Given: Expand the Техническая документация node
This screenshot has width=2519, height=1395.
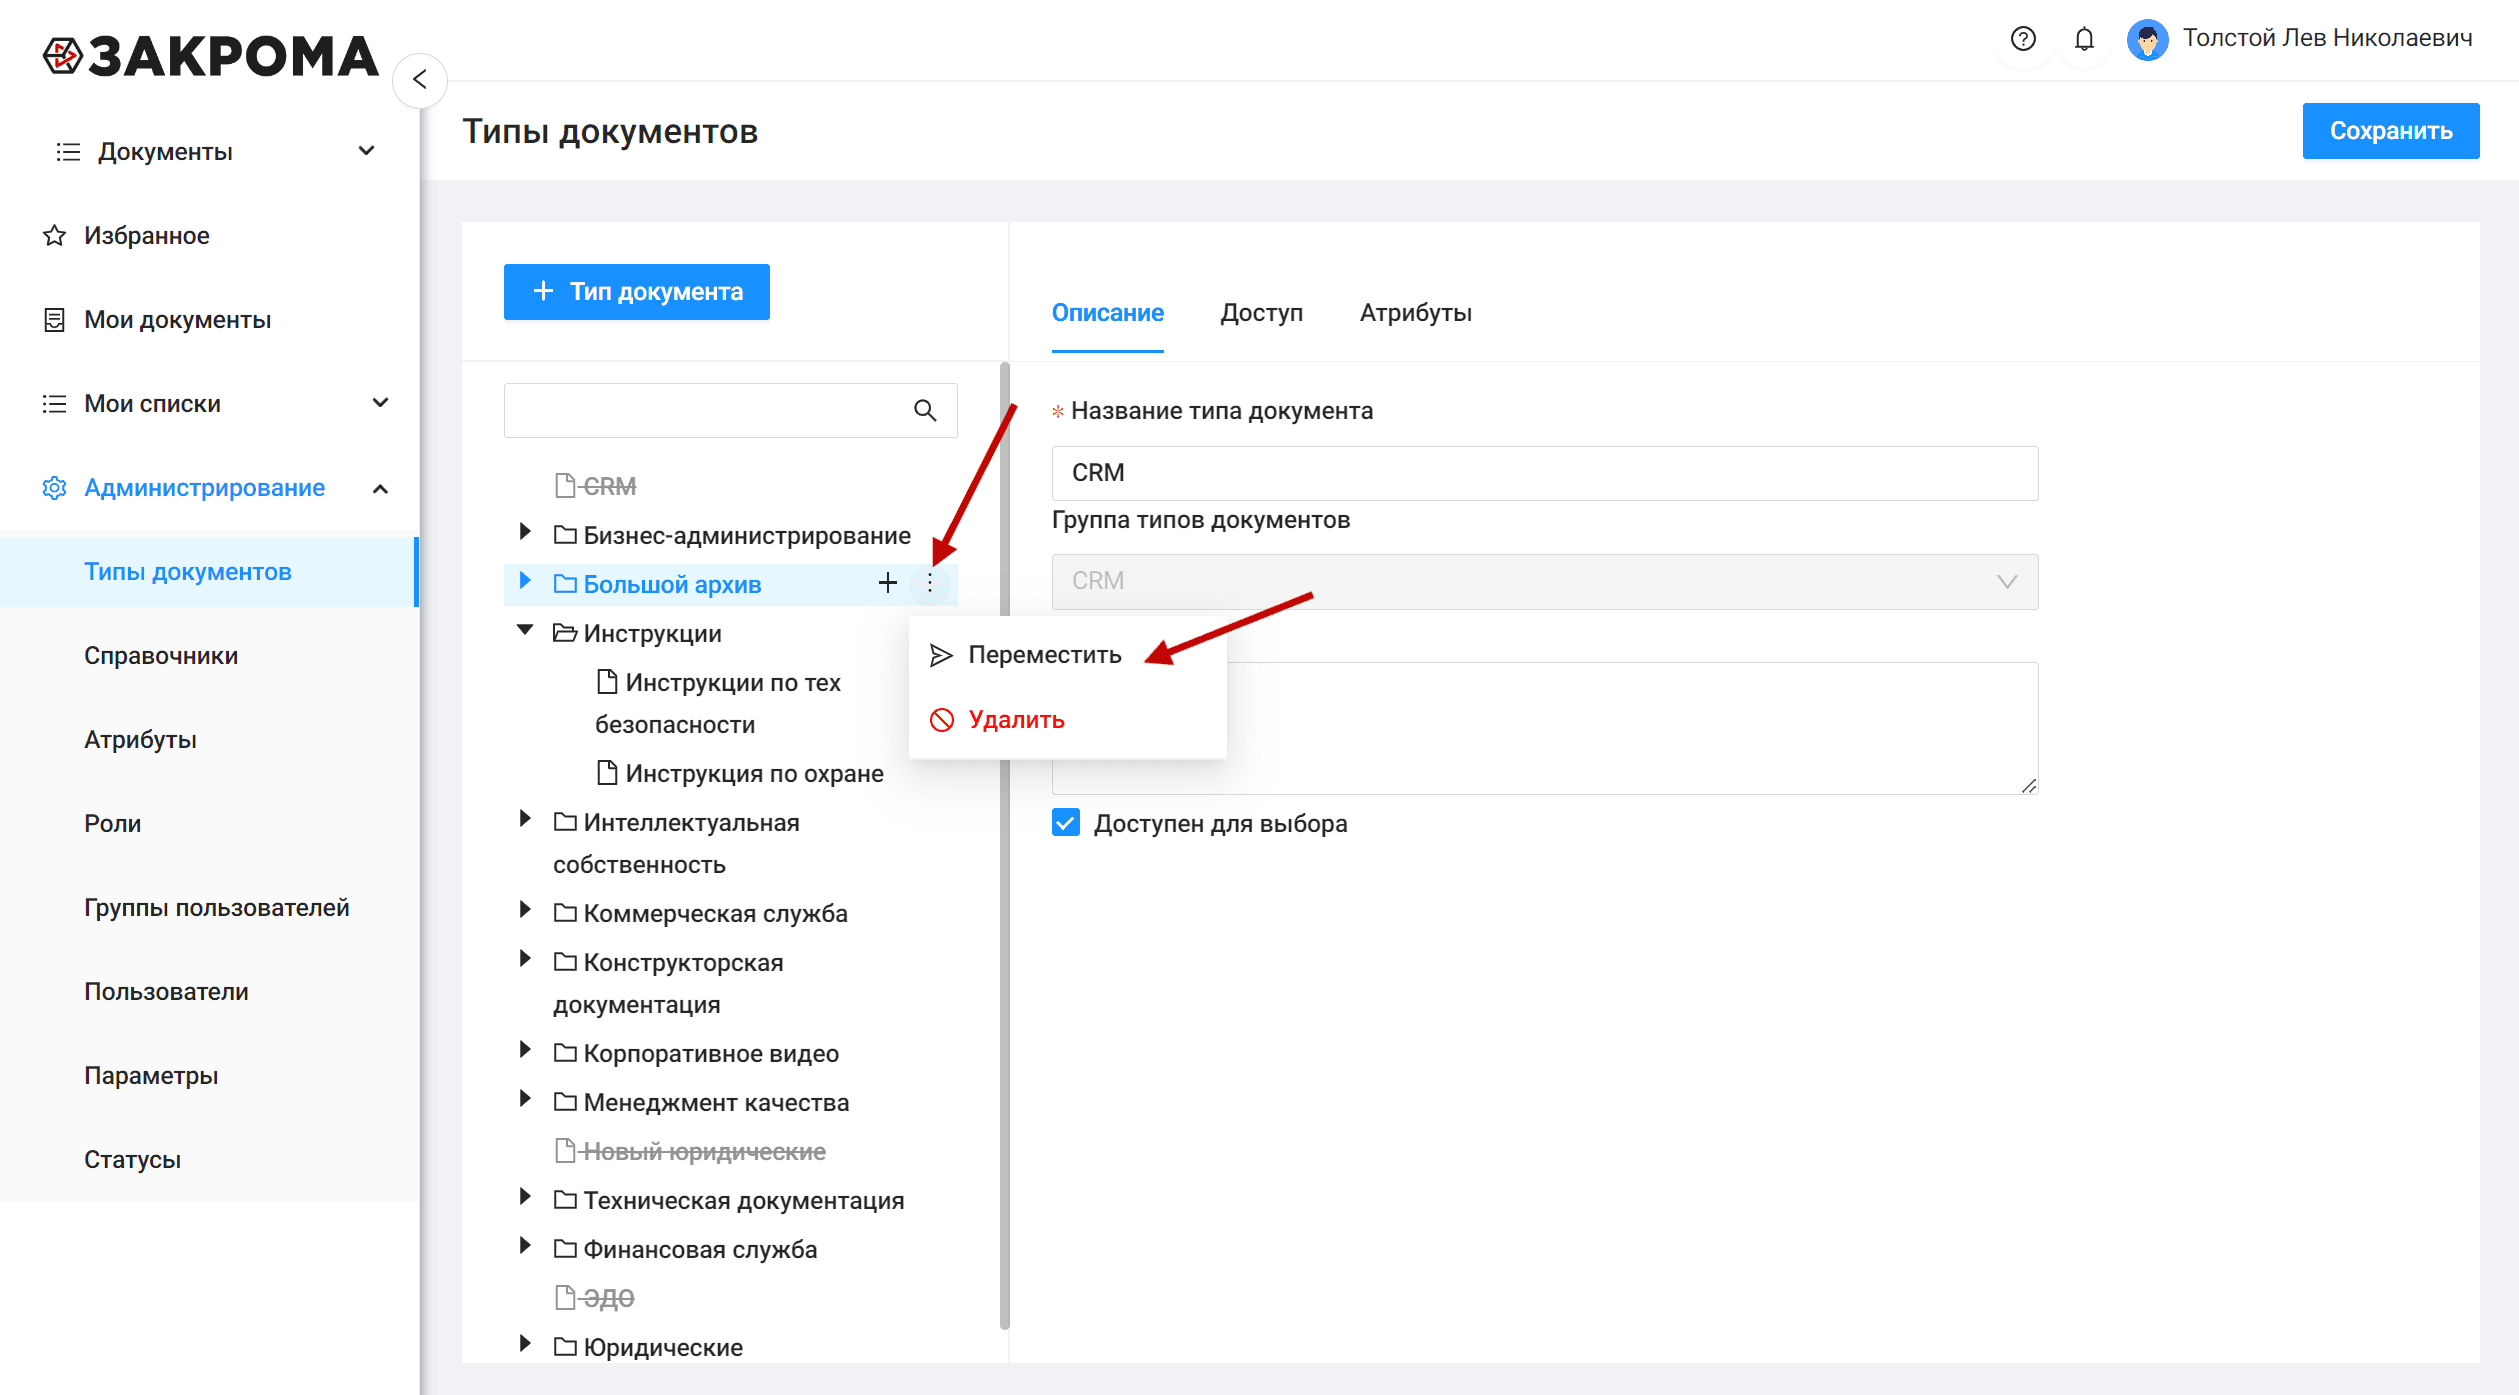Looking at the screenshot, I should click(524, 1197).
